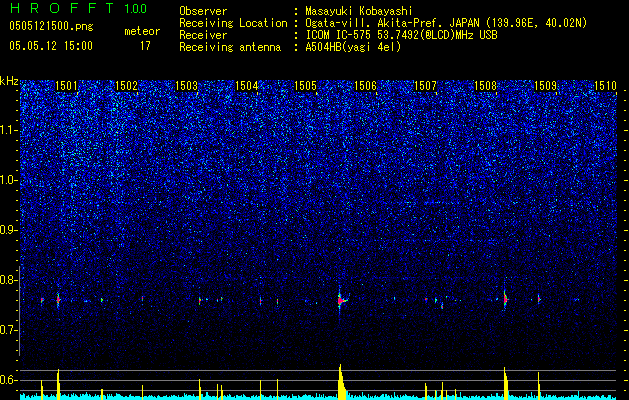The width and height of the screenshot is (629, 400).
Task: Click the 1502 time marker
Action: (126, 85)
